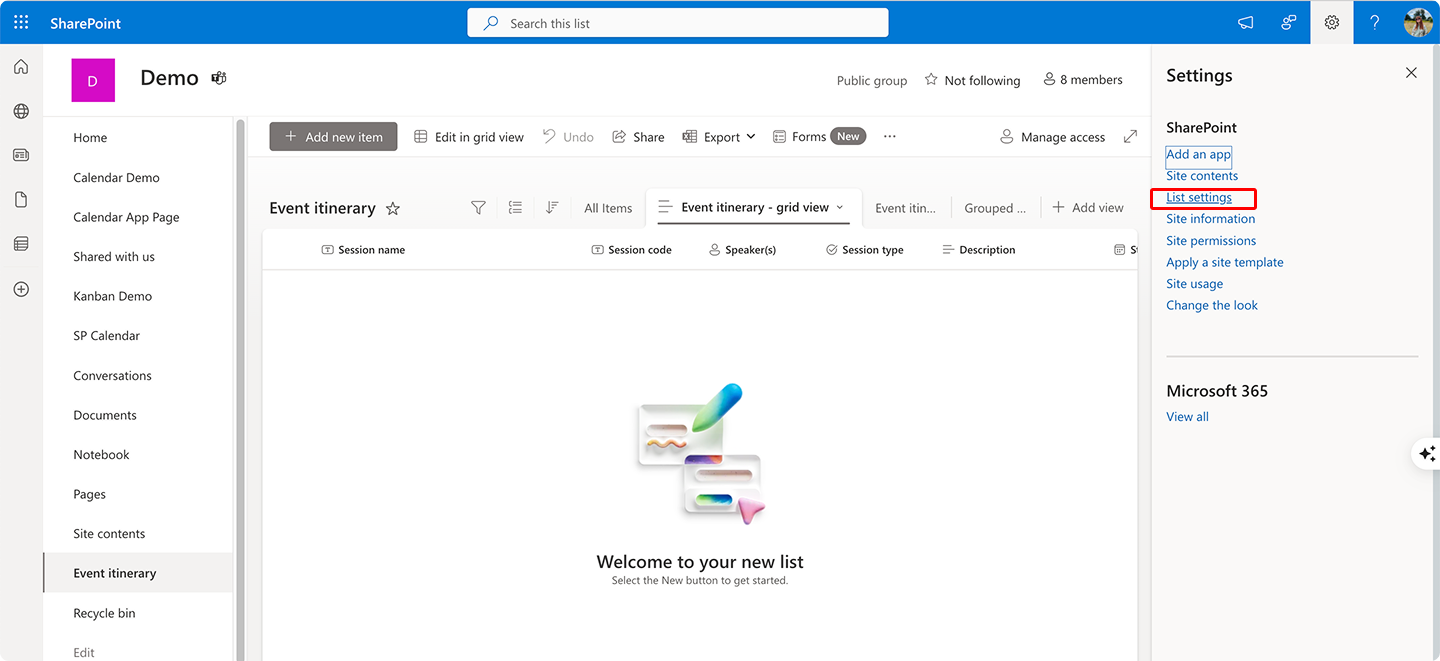Open List settings link
The height and width of the screenshot is (661, 1440).
tap(1199, 198)
